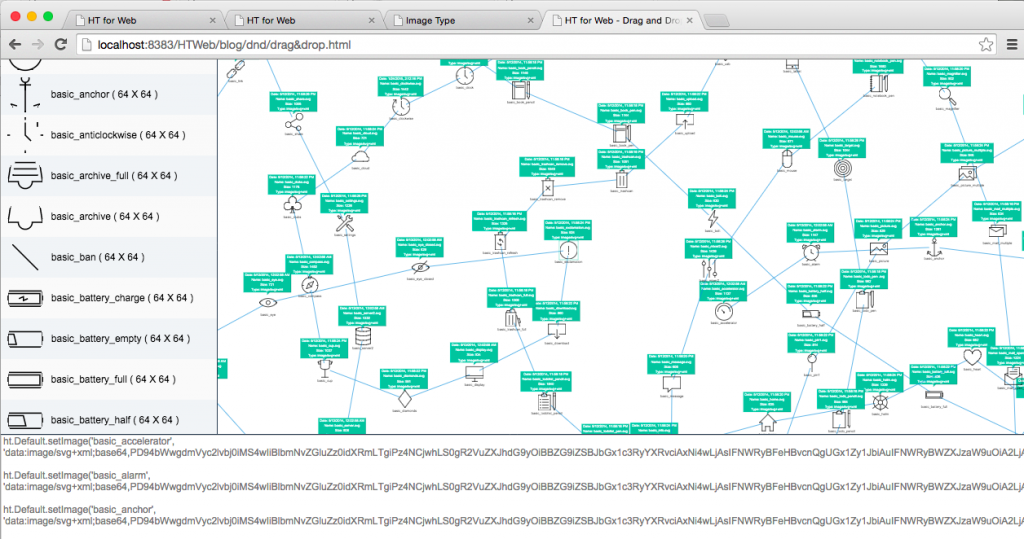Select the diamond shape node
The height and width of the screenshot is (539, 1024).
[402, 397]
